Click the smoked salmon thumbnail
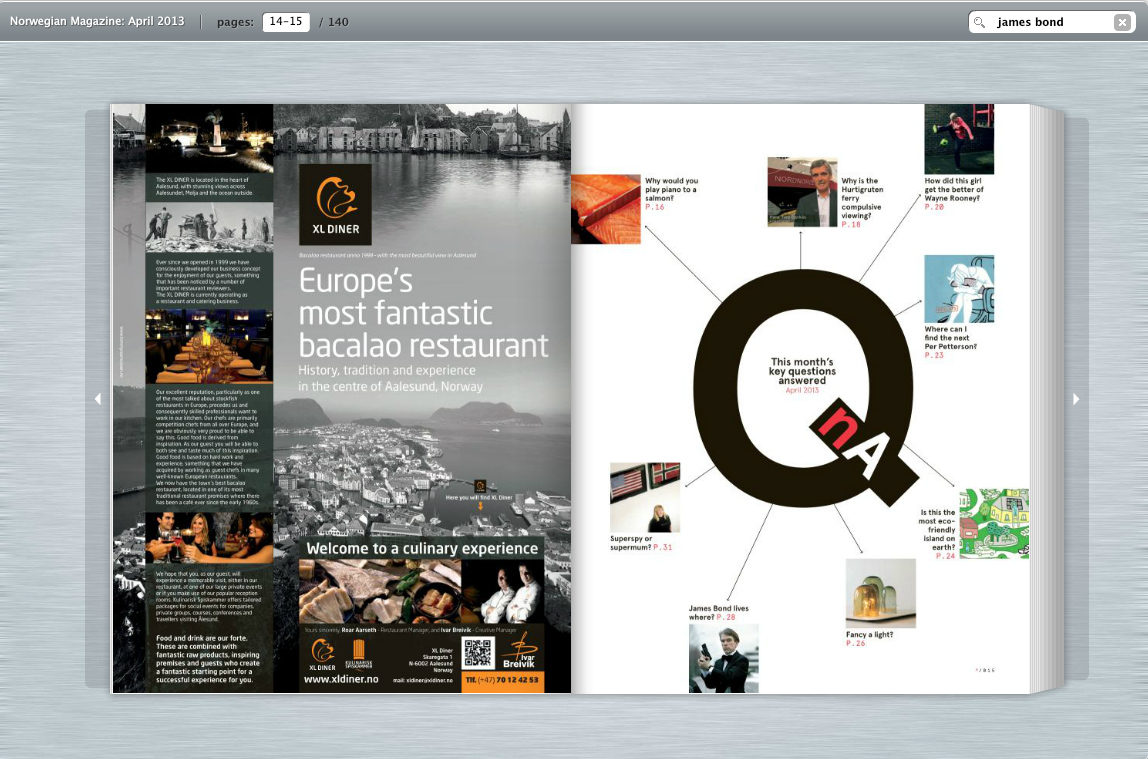Viewport: 1148px width, 759px height. (604, 208)
